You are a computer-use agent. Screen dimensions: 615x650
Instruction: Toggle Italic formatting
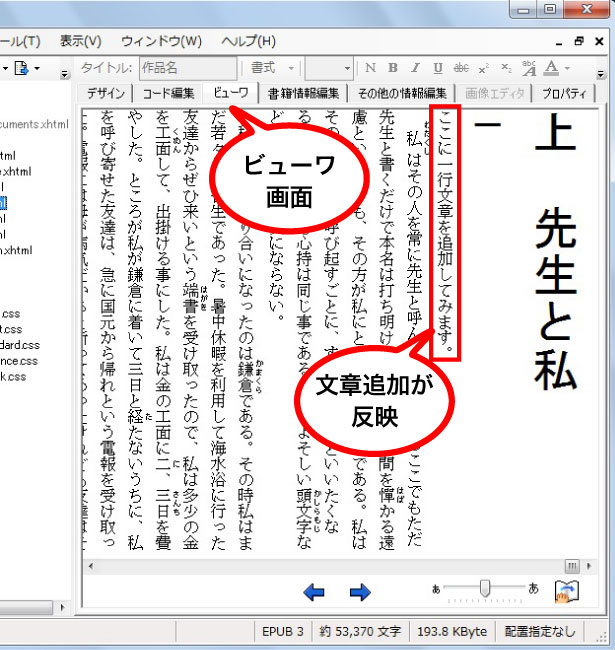tap(415, 68)
